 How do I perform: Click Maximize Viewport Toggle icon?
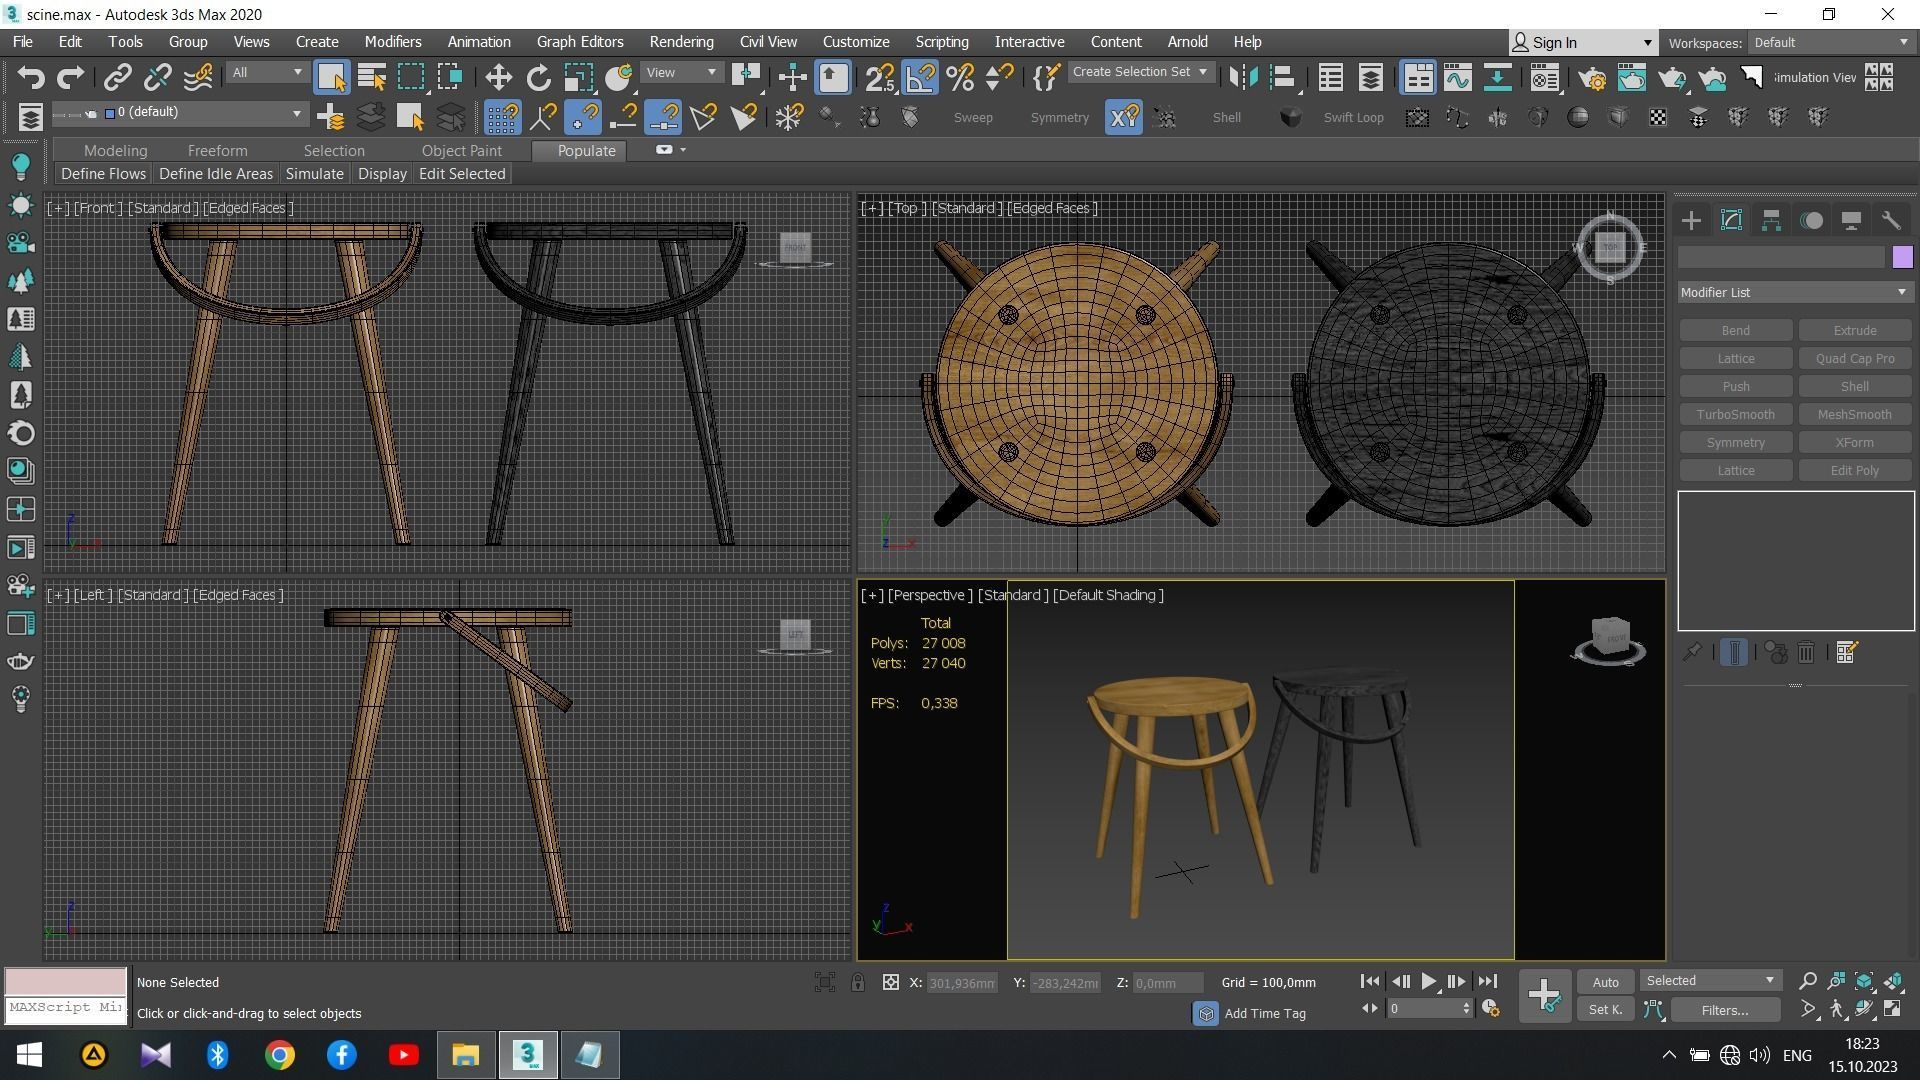(1893, 1010)
